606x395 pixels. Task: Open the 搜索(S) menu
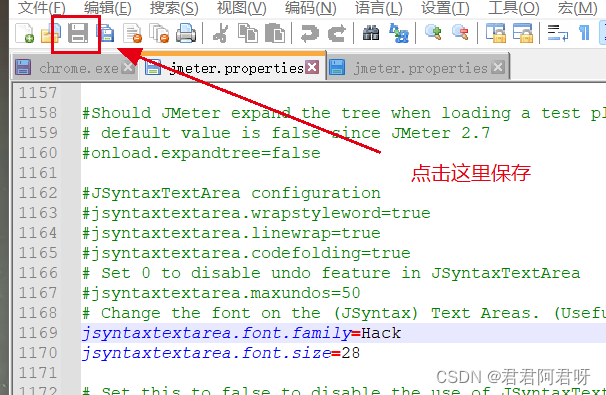[174, 8]
